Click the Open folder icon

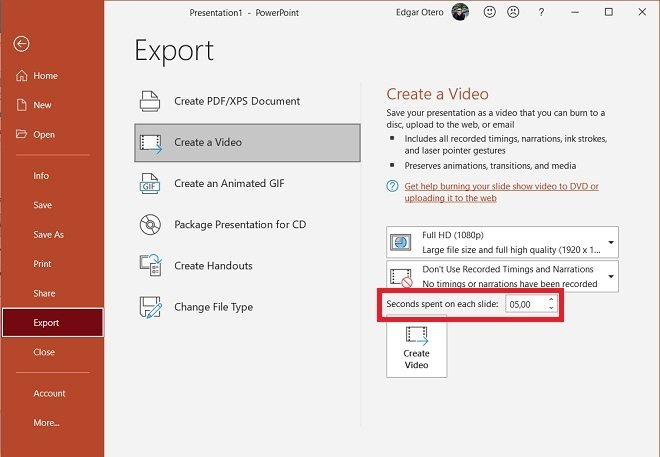click(x=21, y=134)
